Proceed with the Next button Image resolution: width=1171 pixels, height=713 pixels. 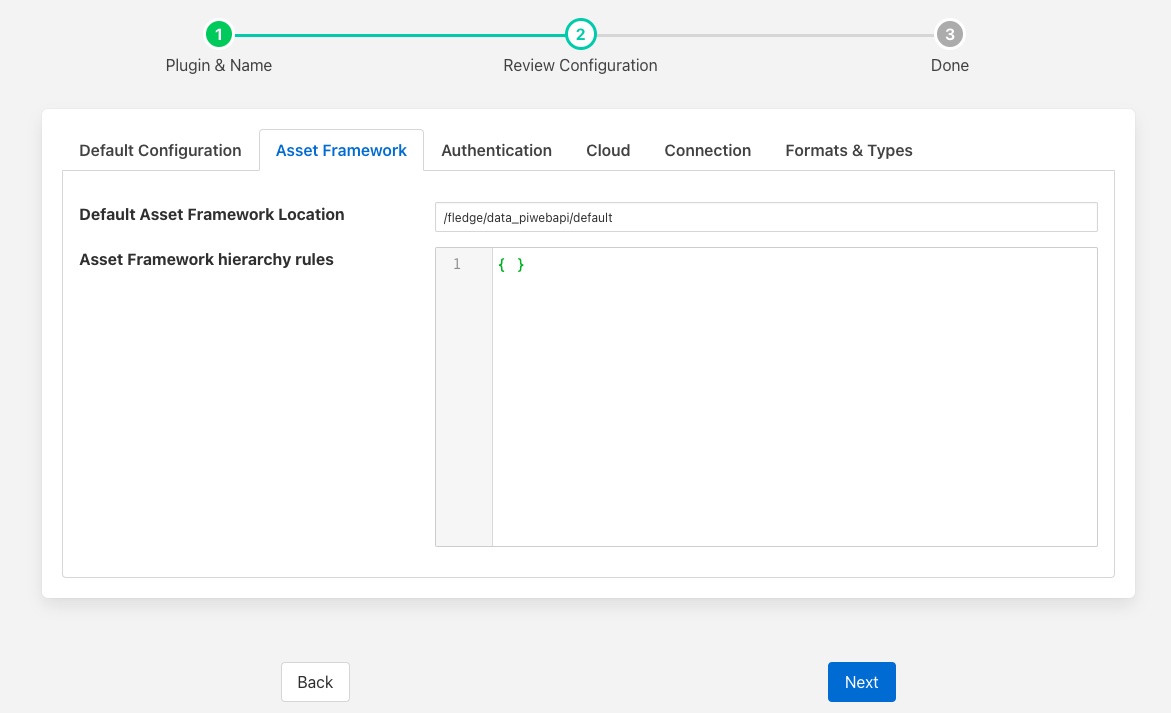pyautogui.click(x=862, y=682)
